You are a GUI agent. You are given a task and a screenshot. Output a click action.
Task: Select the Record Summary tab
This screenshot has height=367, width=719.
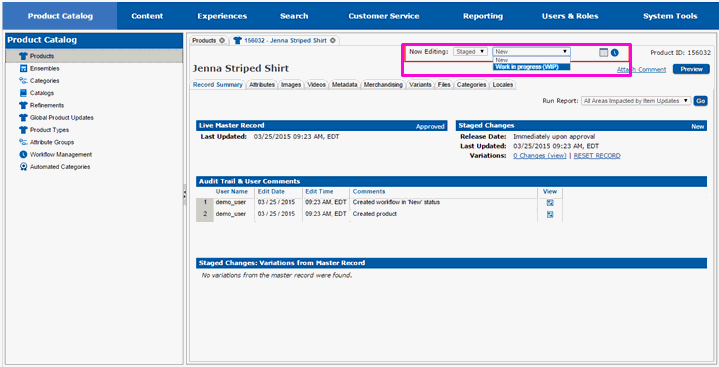pyautogui.click(x=217, y=85)
